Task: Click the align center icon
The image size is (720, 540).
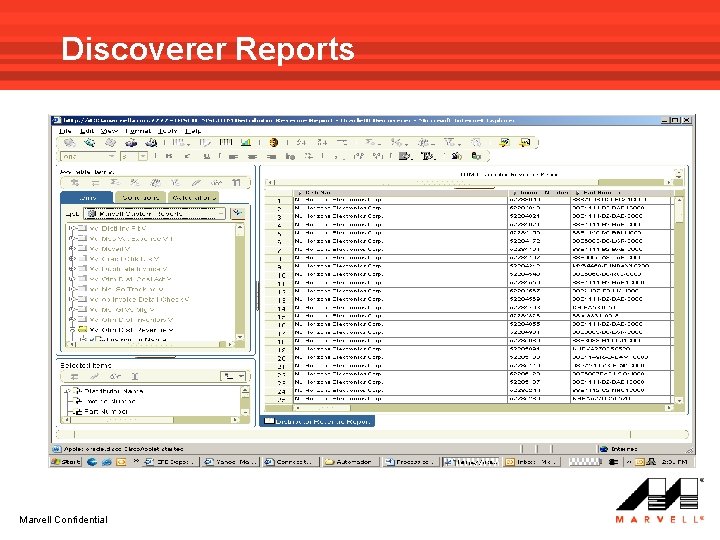Action: (252, 157)
